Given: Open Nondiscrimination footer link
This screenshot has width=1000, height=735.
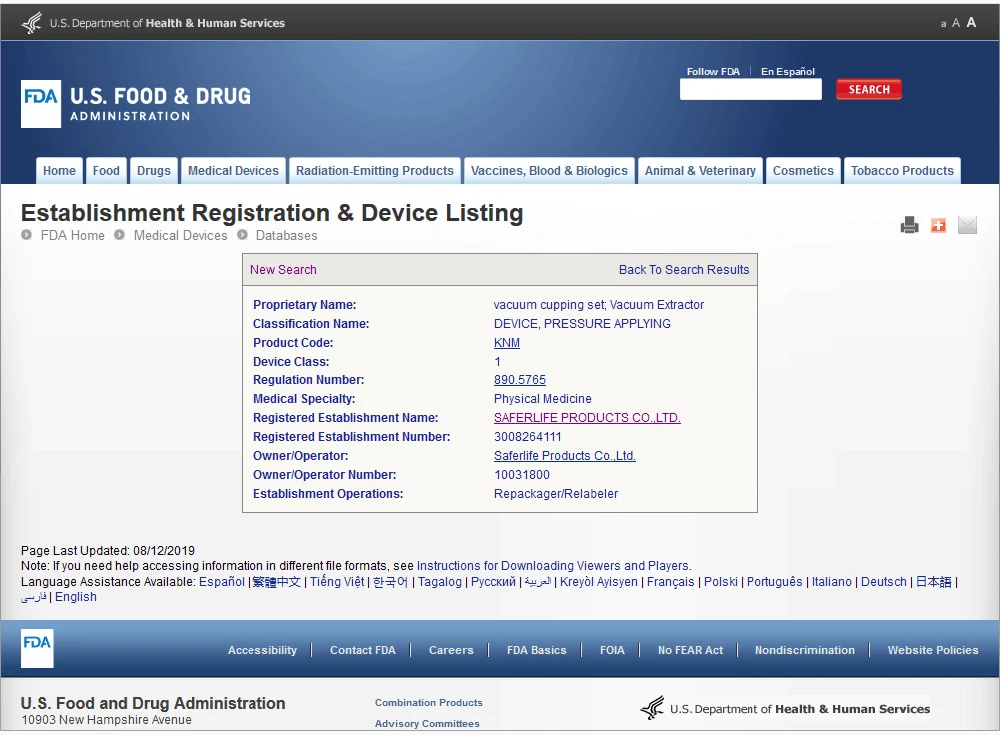Looking at the screenshot, I should (x=804, y=650).
